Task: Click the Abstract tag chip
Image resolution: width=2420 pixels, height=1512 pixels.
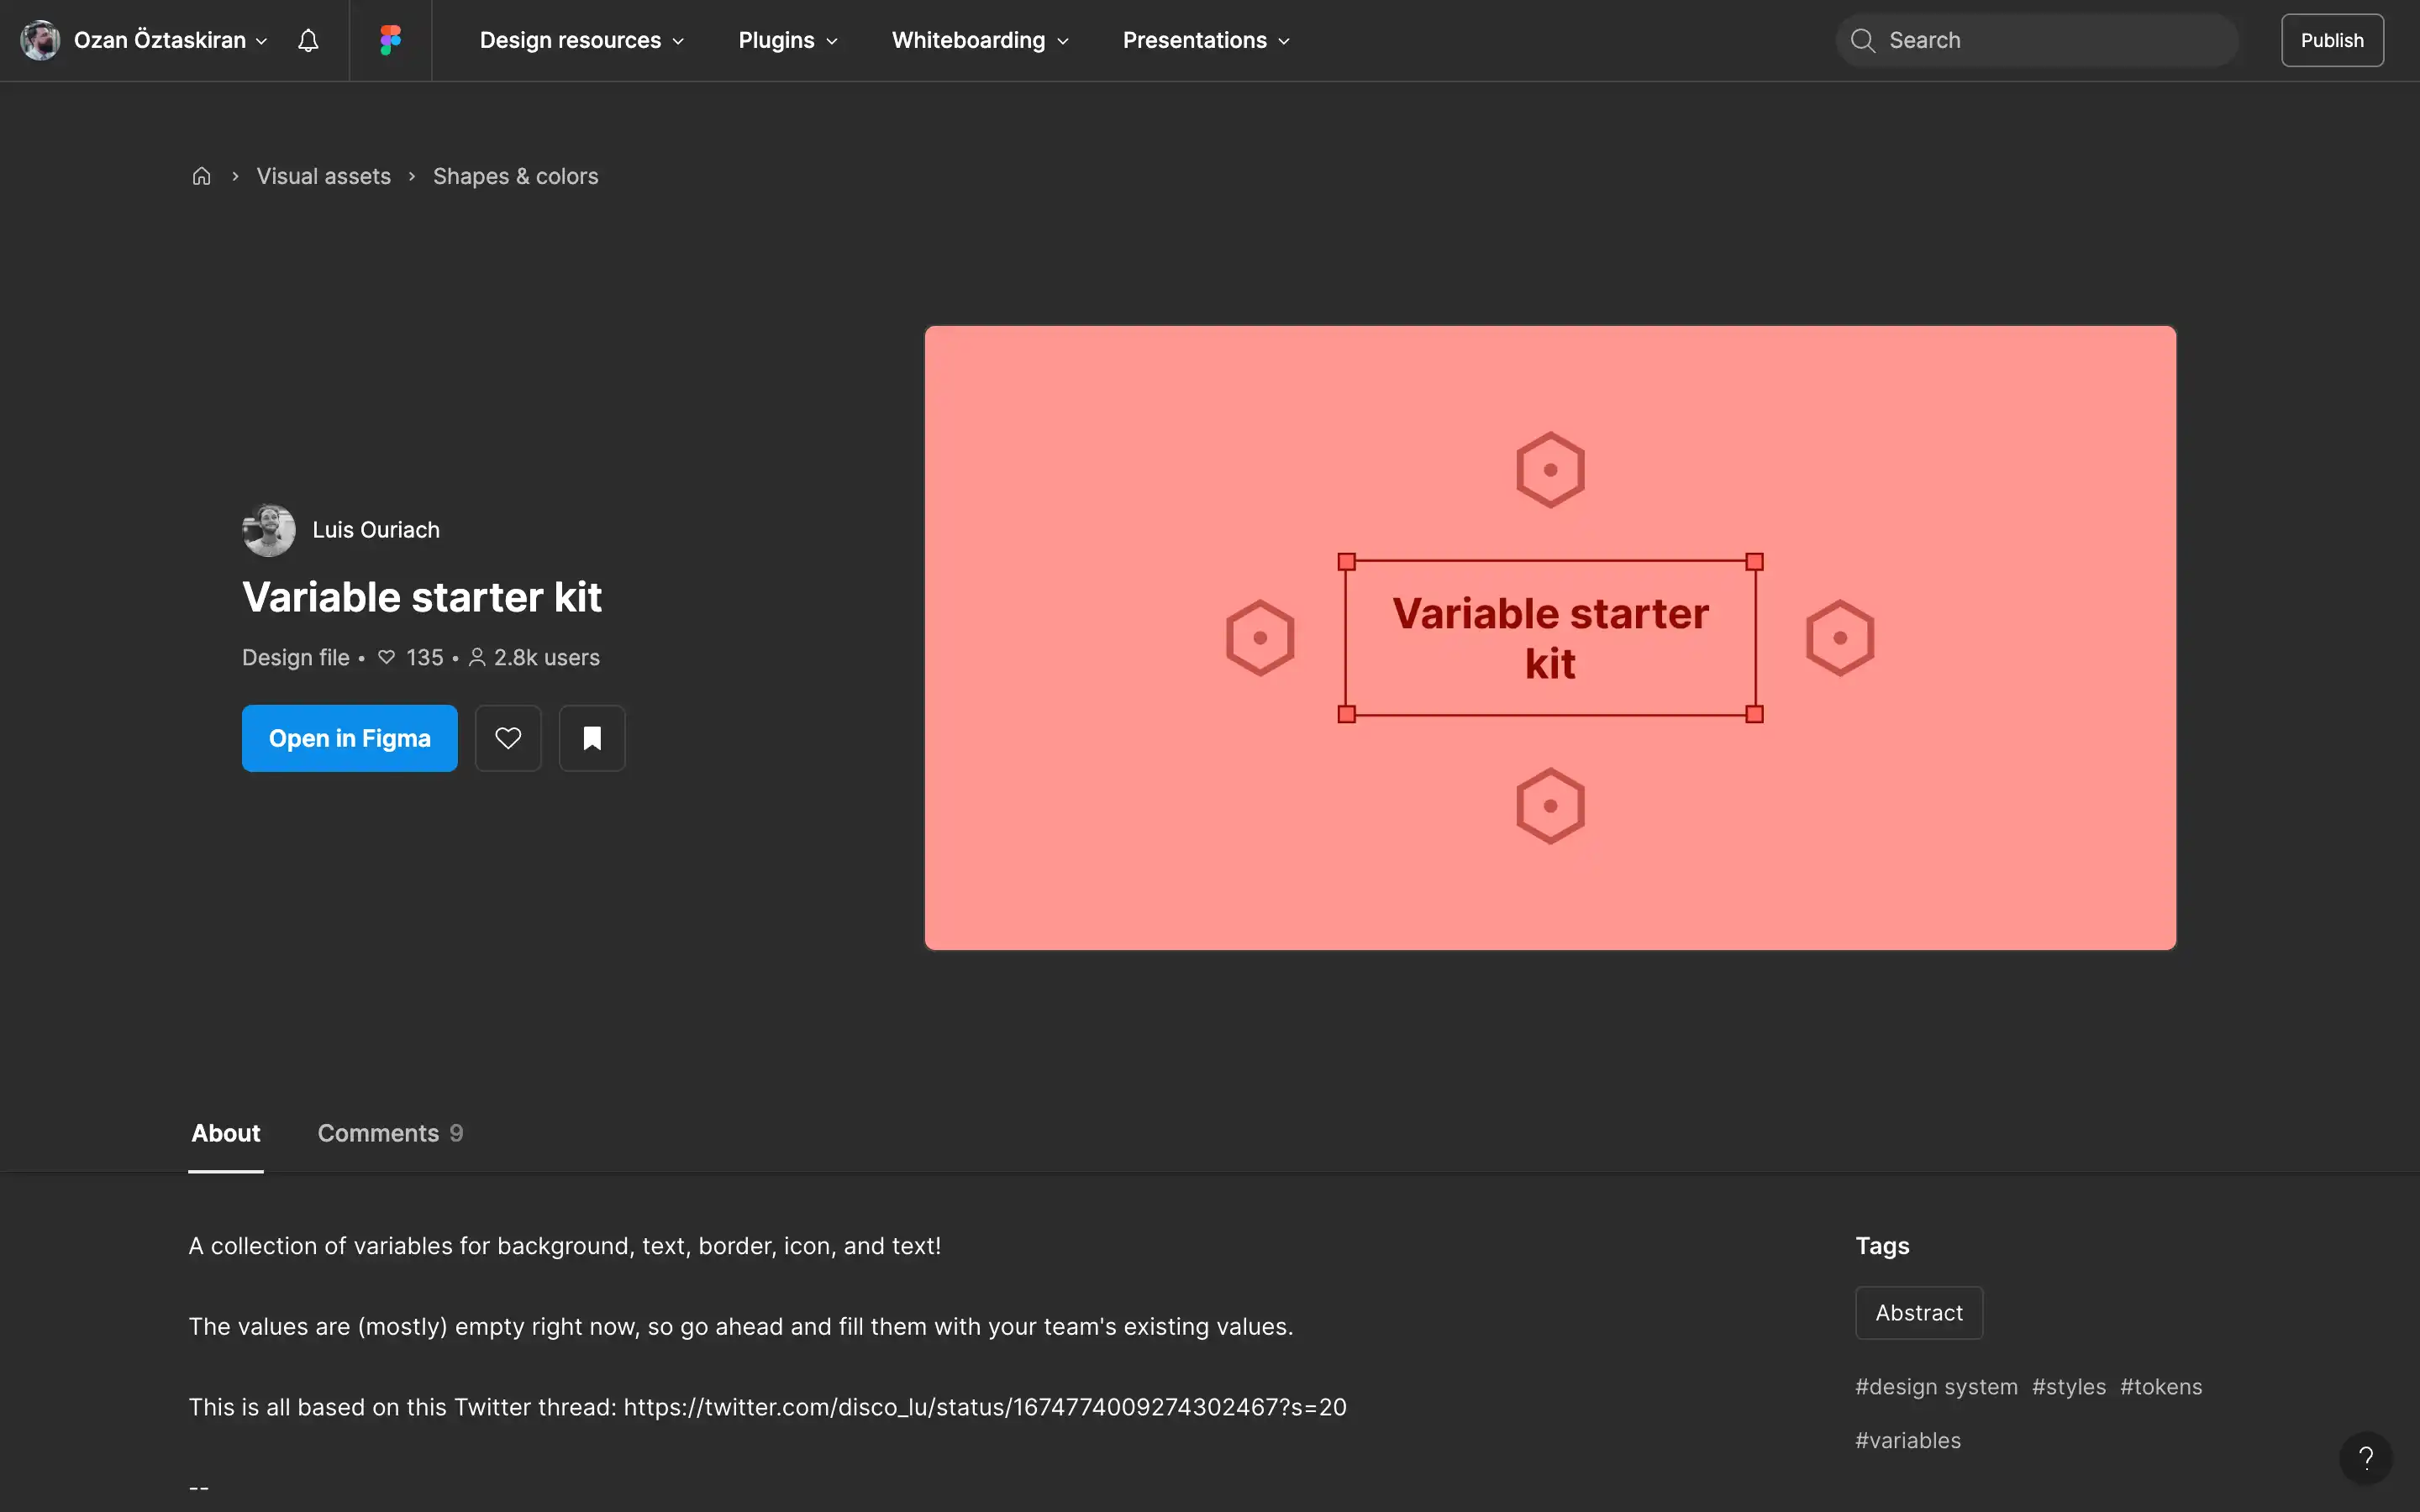Action: tap(1919, 1313)
